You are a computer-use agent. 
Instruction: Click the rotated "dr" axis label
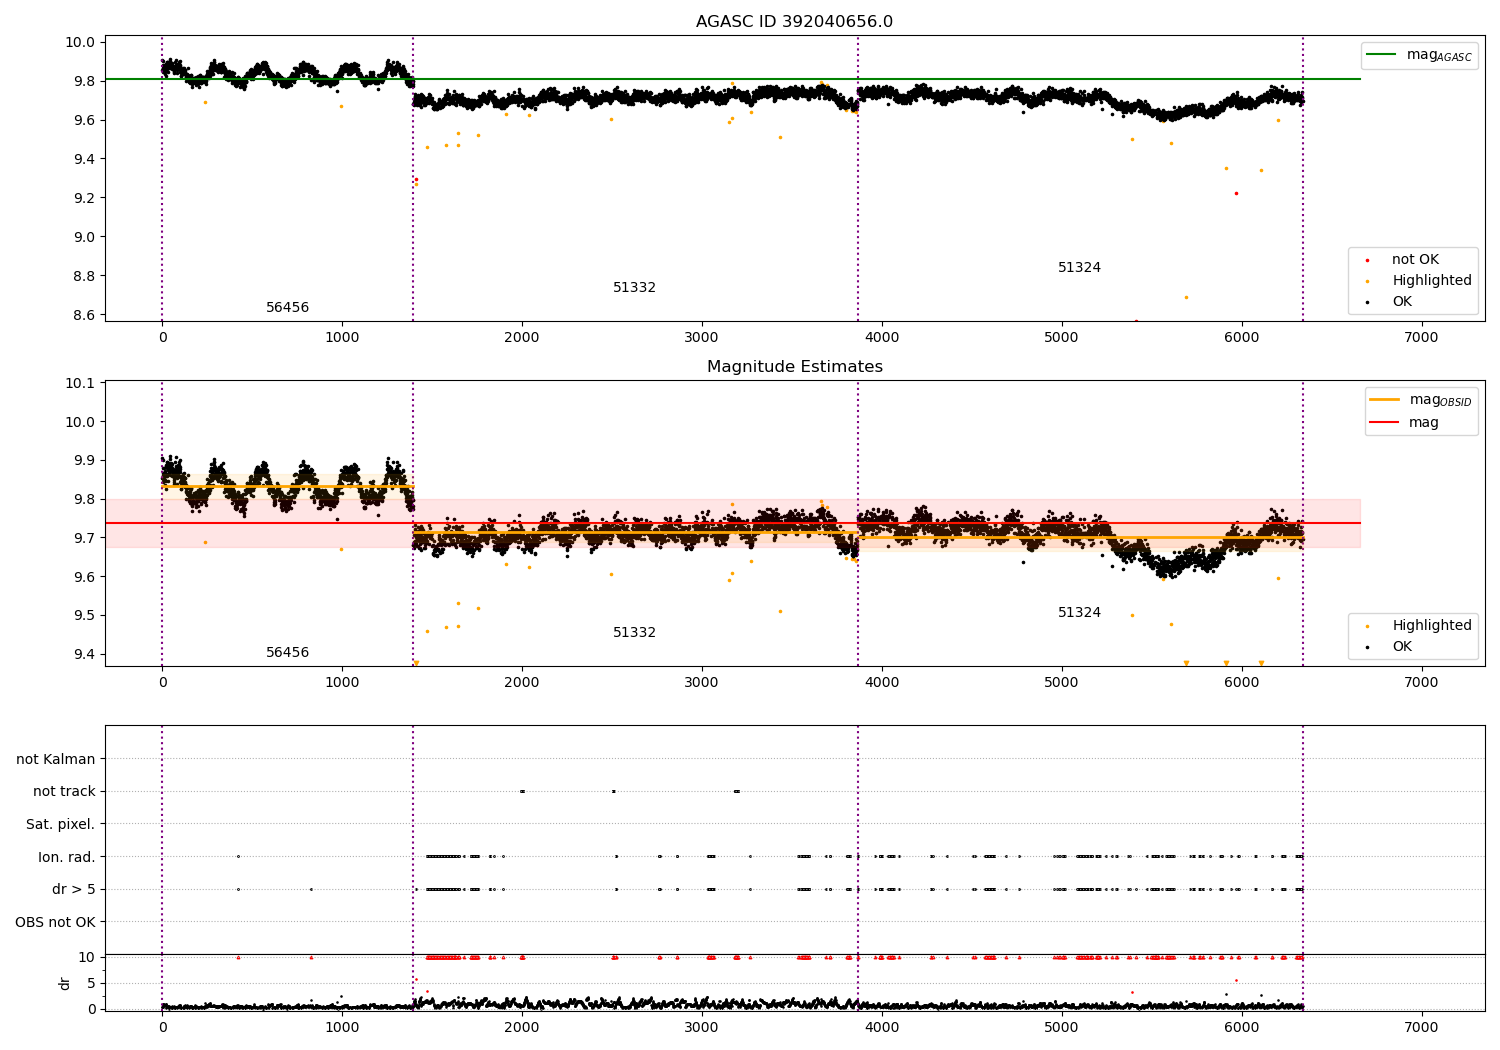(x=65, y=983)
